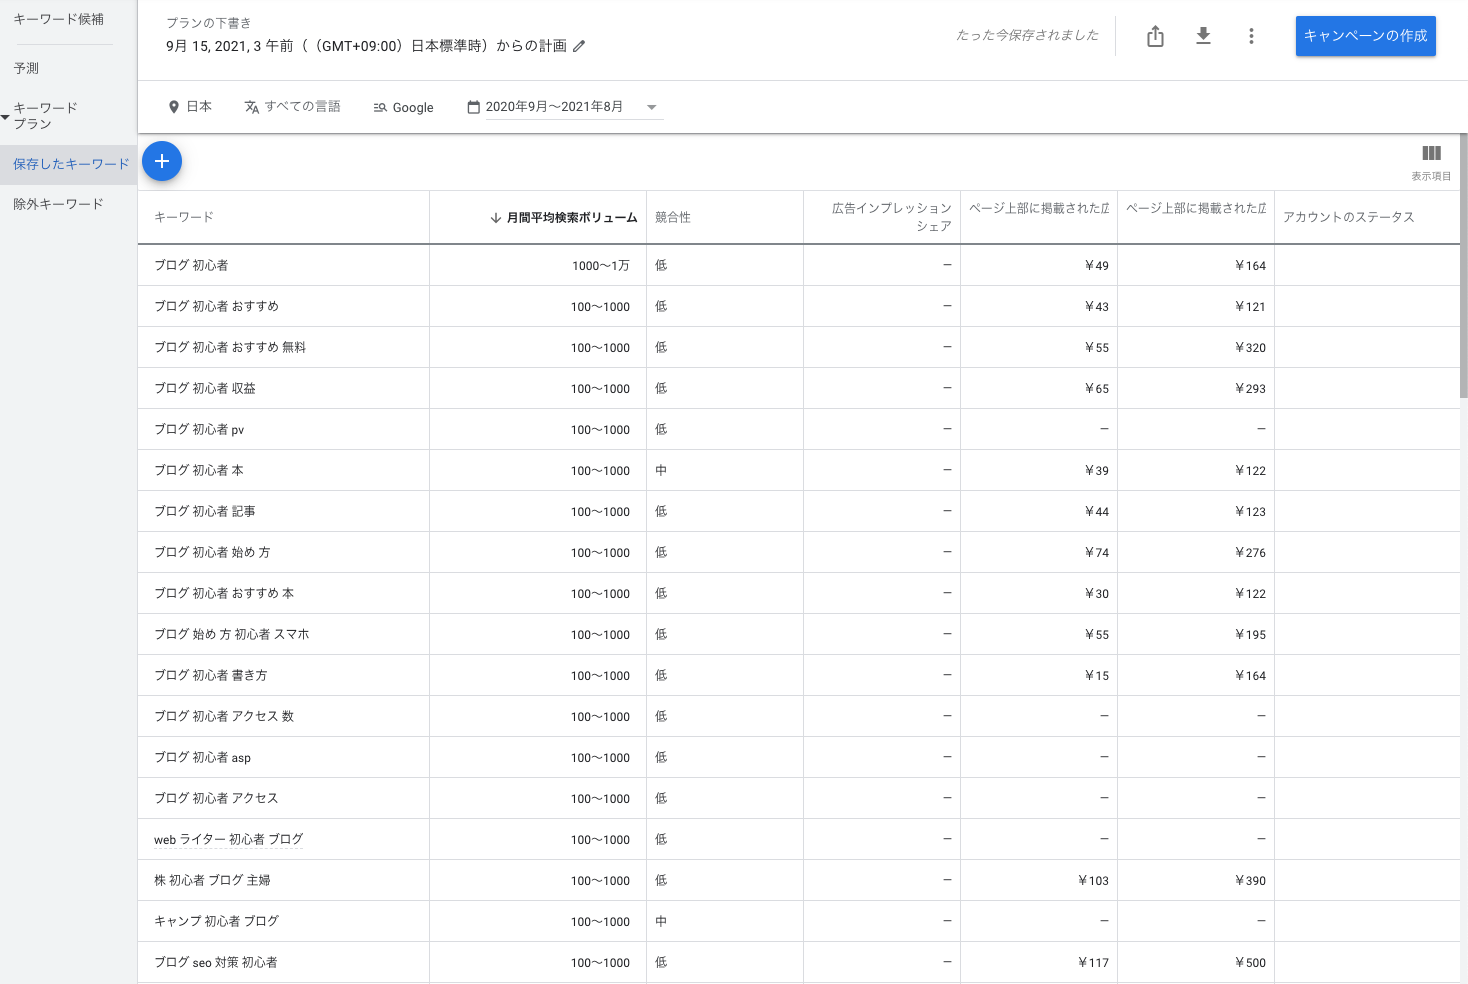This screenshot has width=1468, height=984.
Task: Click the search network icon next to Google
Action: coord(380,108)
